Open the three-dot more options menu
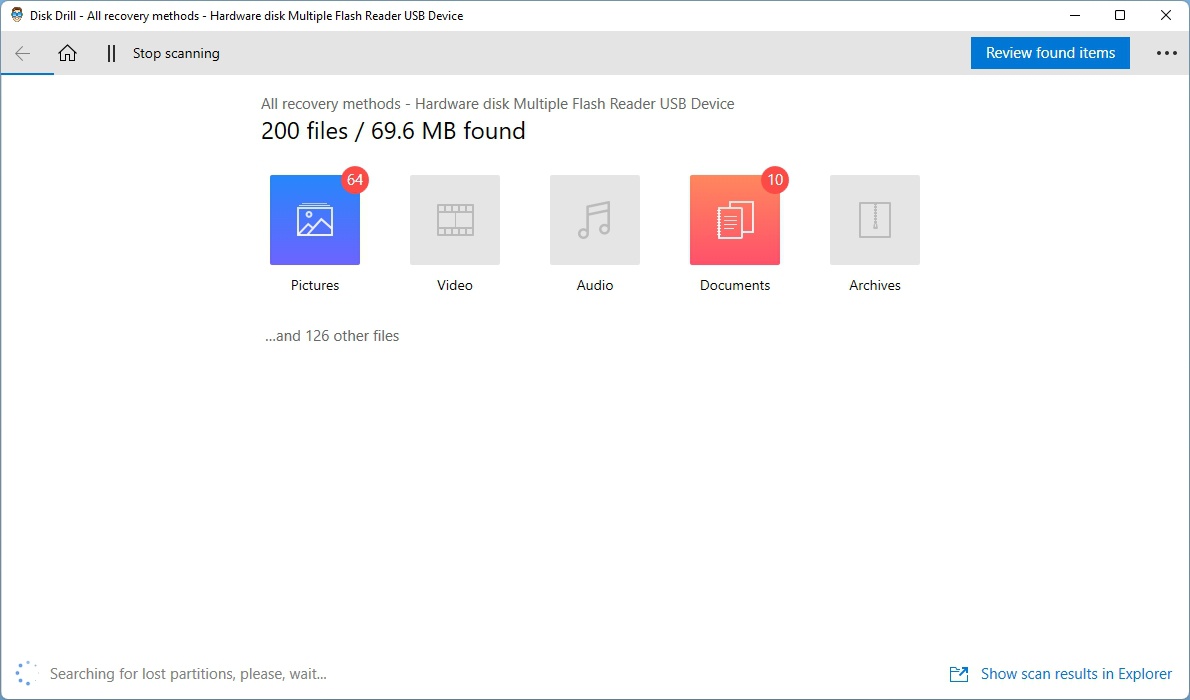Screen dimensions: 1190x700 [1166, 53]
